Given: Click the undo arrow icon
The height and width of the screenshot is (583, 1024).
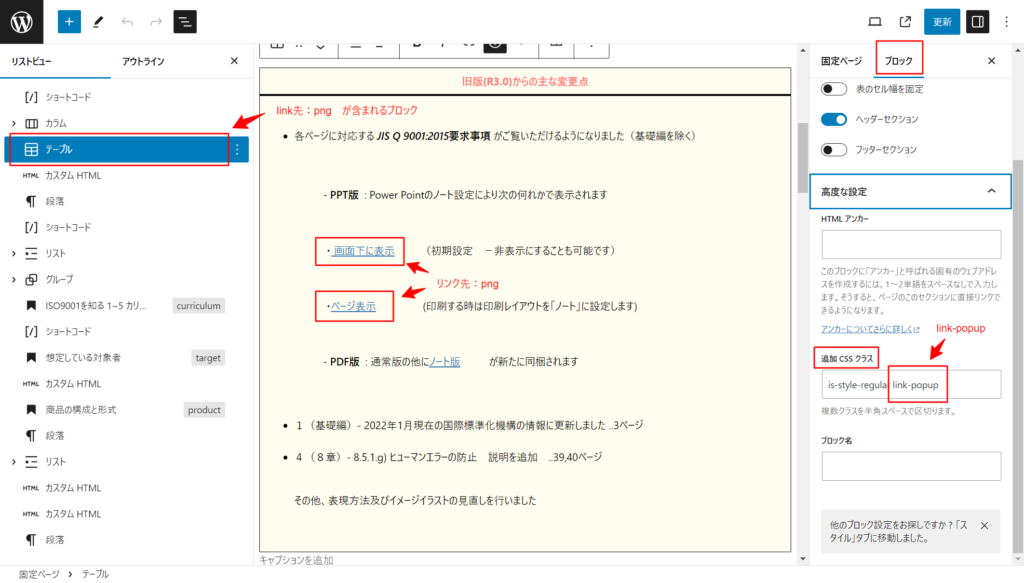Looking at the screenshot, I should [127, 21].
